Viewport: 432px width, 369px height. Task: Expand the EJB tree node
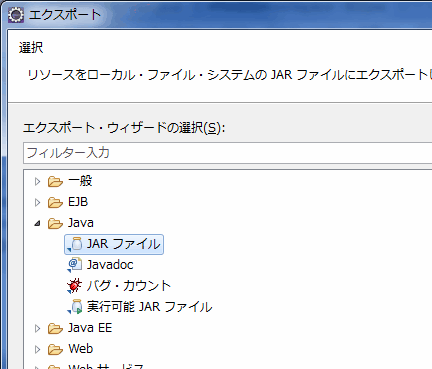pyautogui.click(x=37, y=202)
